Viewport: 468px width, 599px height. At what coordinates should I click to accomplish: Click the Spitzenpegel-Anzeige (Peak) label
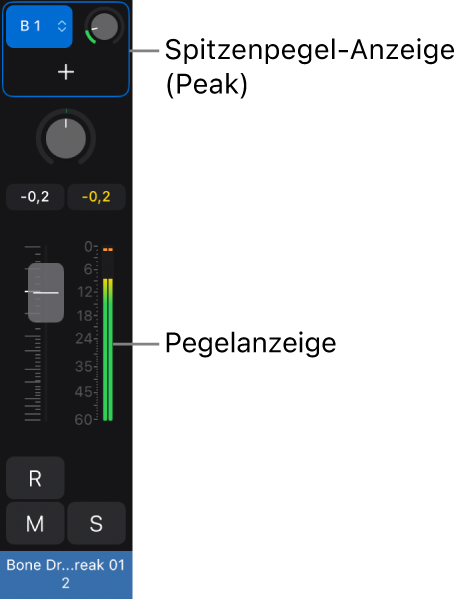click(x=310, y=67)
